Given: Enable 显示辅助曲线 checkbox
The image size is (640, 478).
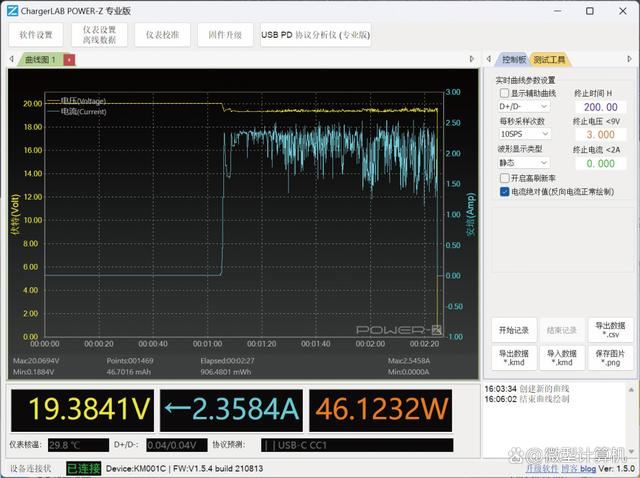Looking at the screenshot, I should click(505, 93).
